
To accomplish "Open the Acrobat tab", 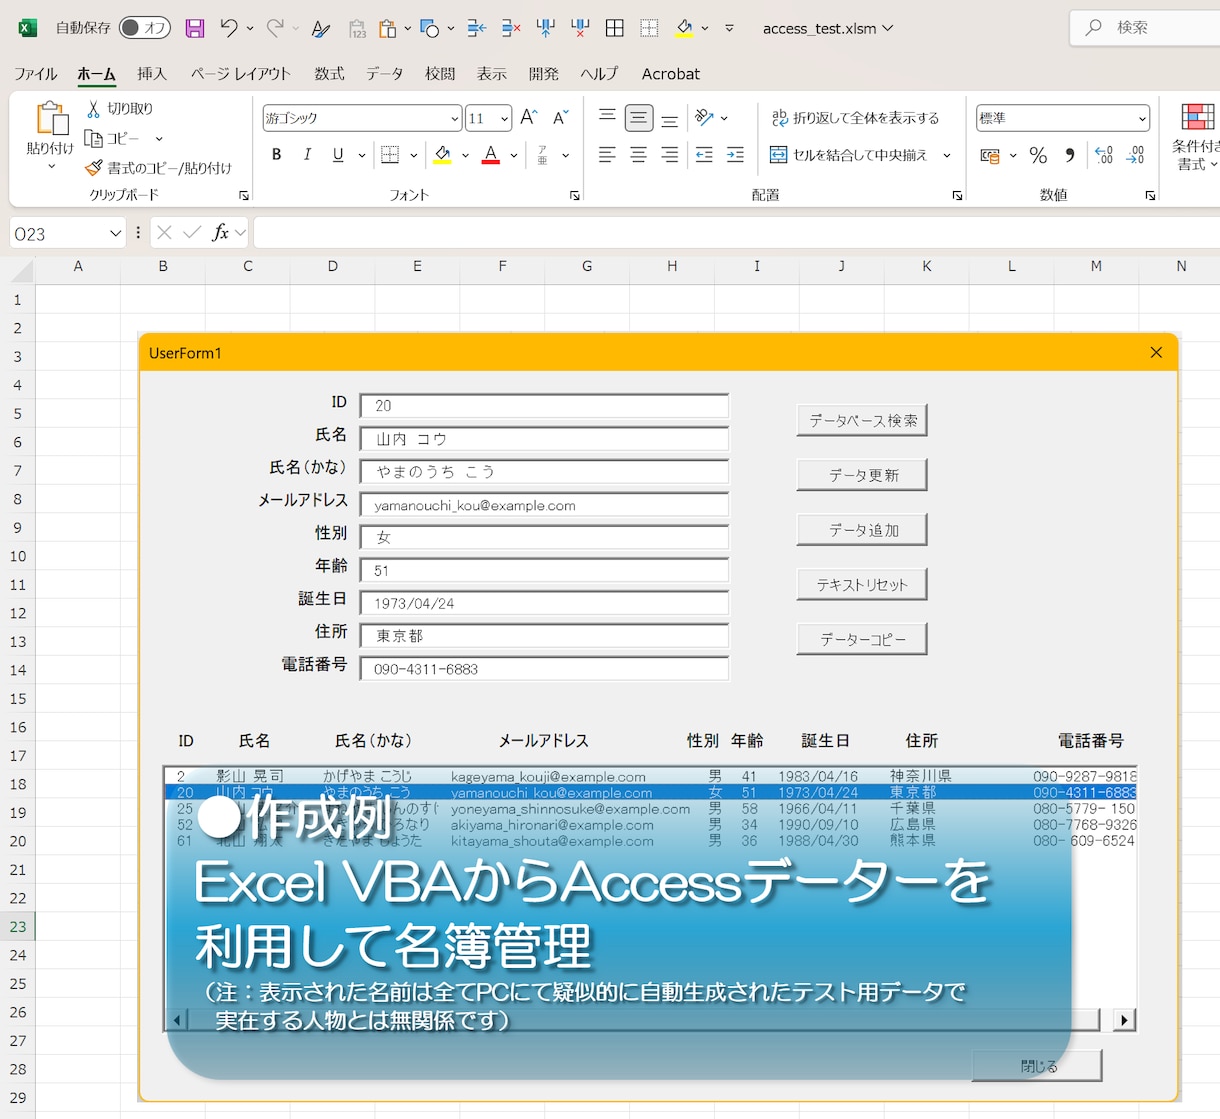I will 671,74.
